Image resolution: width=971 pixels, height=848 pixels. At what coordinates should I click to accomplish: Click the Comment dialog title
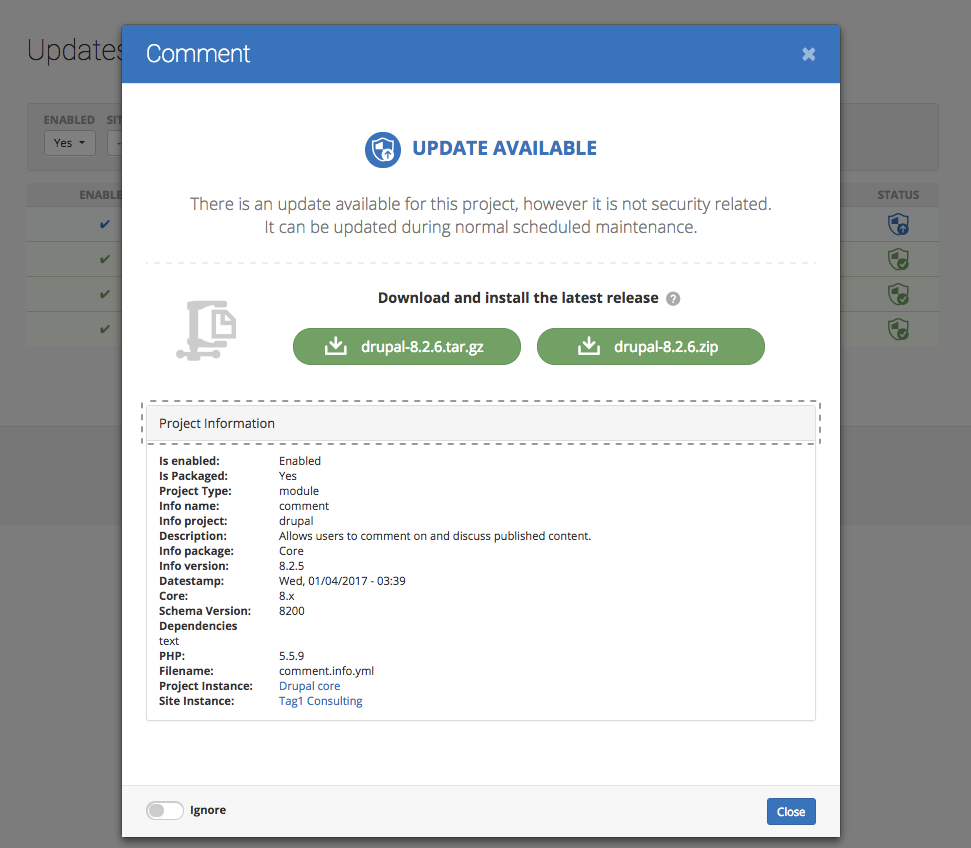tap(198, 54)
